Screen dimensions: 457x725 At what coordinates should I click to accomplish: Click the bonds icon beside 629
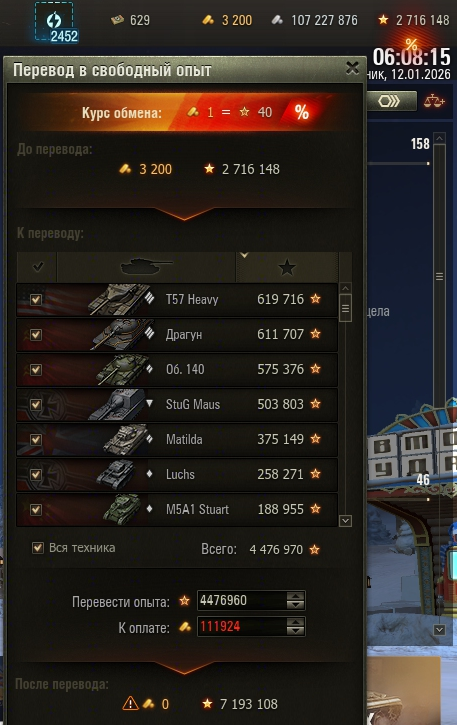tap(117, 20)
